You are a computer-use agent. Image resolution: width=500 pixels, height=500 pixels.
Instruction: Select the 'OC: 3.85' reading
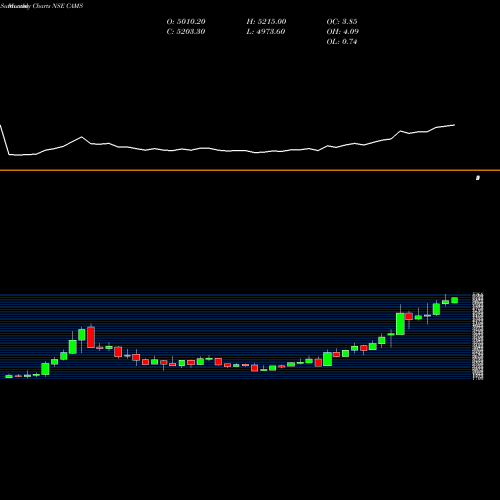(342, 22)
